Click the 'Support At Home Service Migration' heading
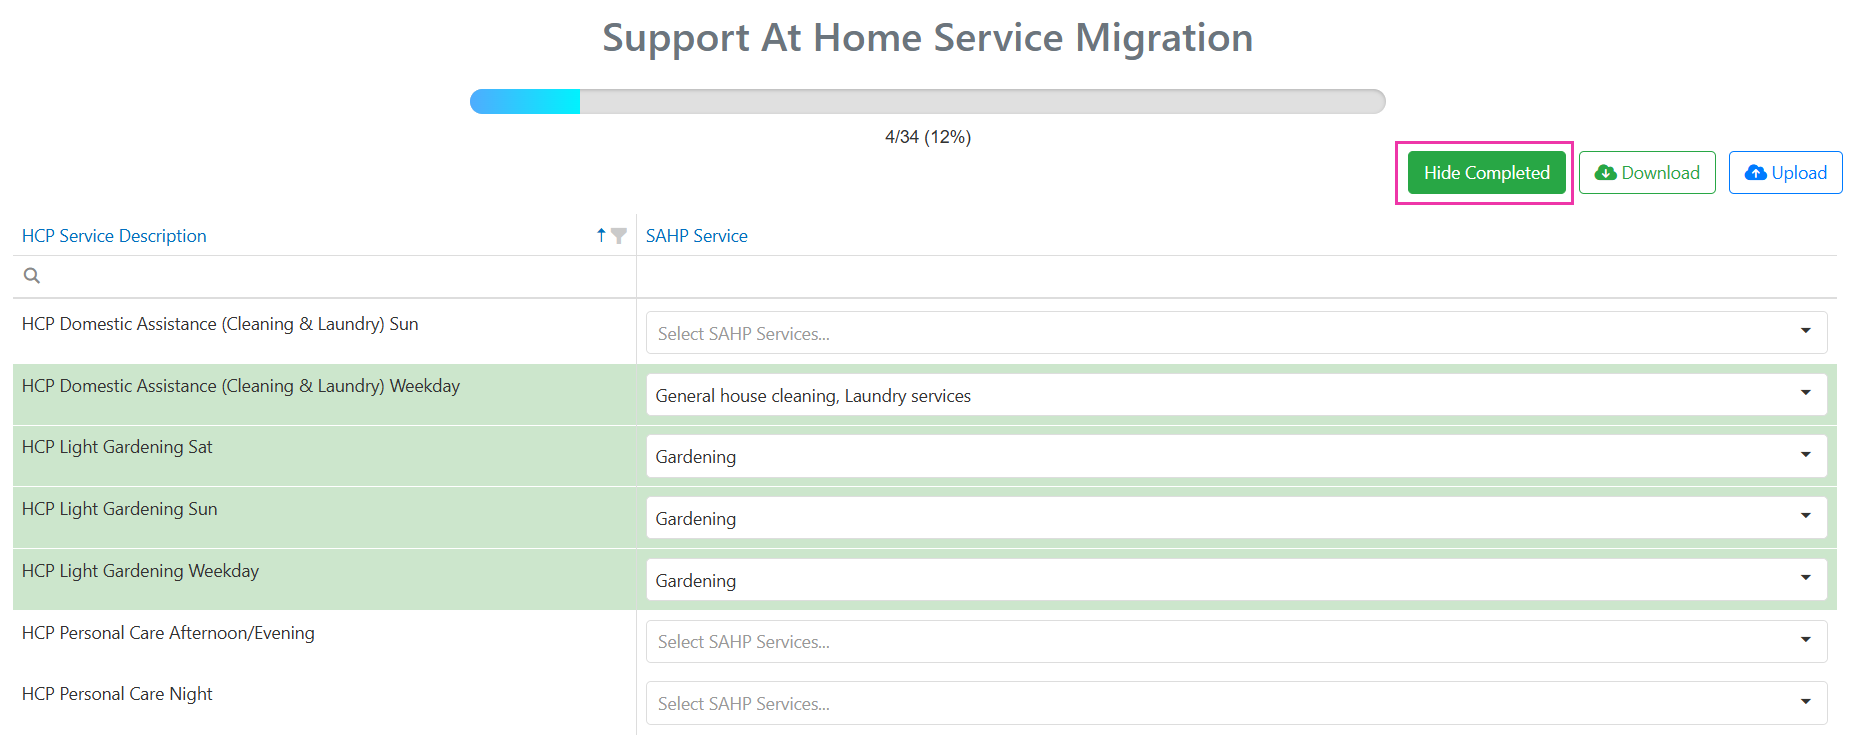Image resolution: width=1856 pixels, height=735 pixels. pos(928,38)
